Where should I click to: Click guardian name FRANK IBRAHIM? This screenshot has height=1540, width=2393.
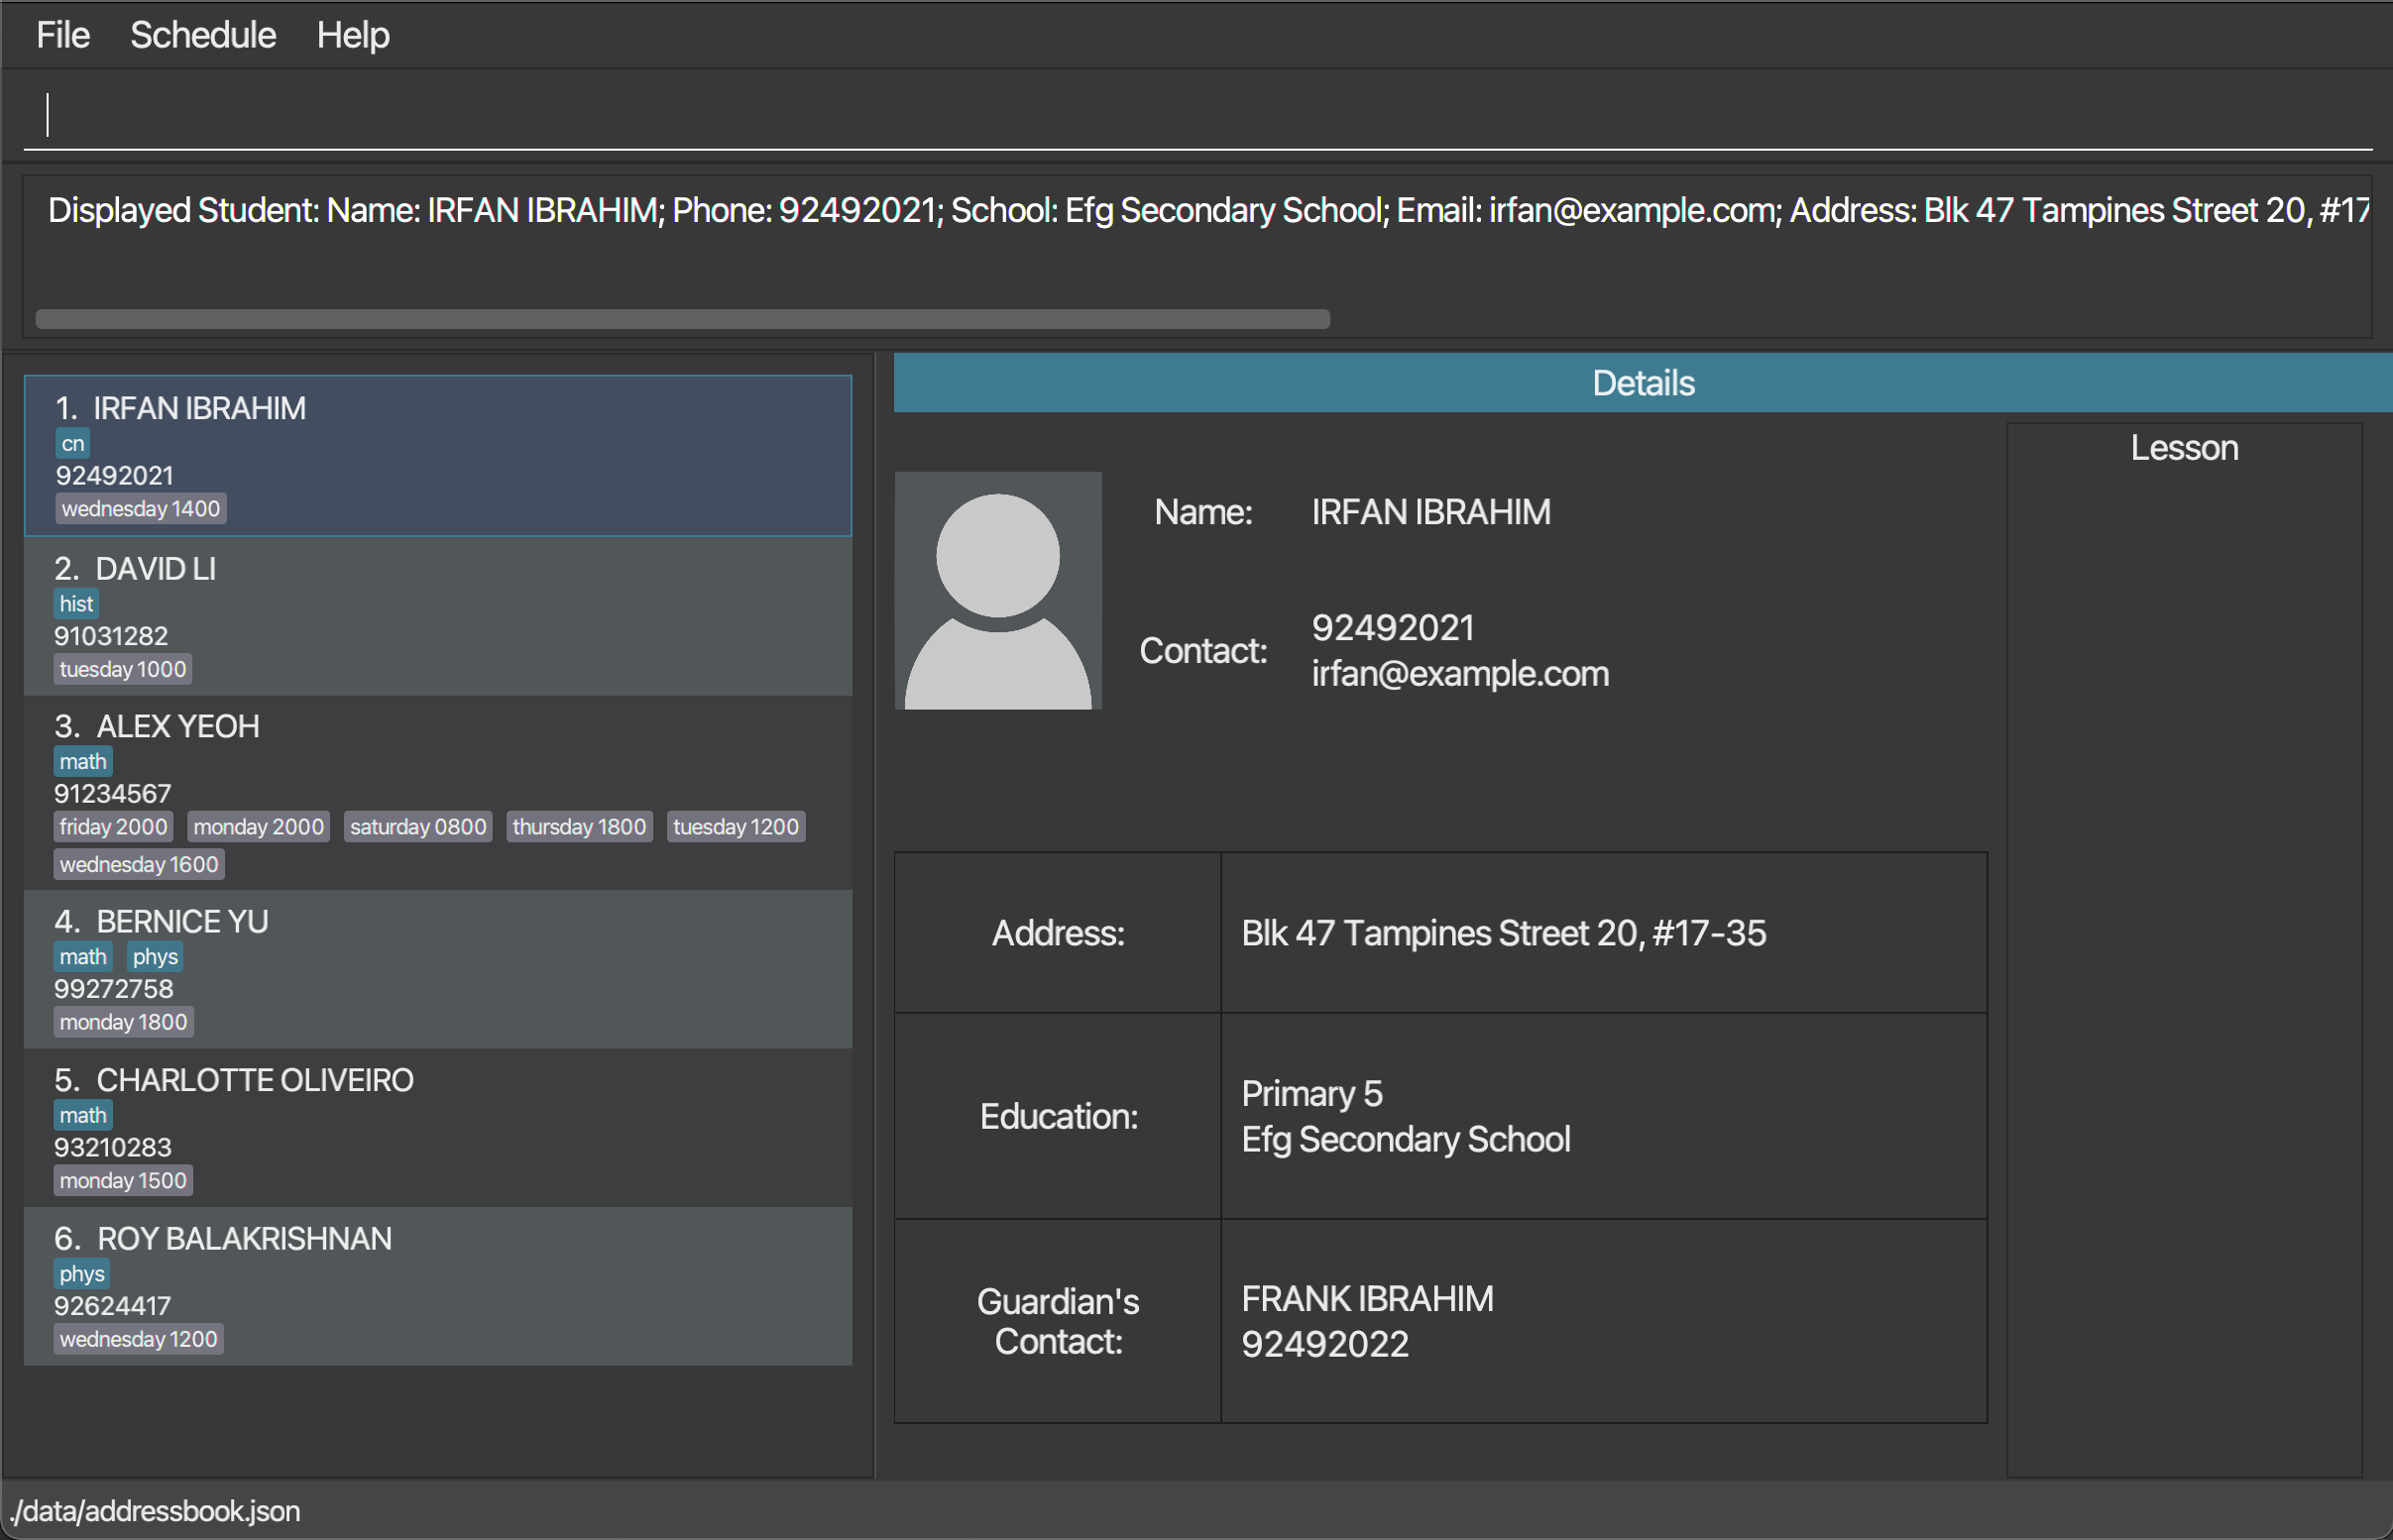coord(1367,1299)
